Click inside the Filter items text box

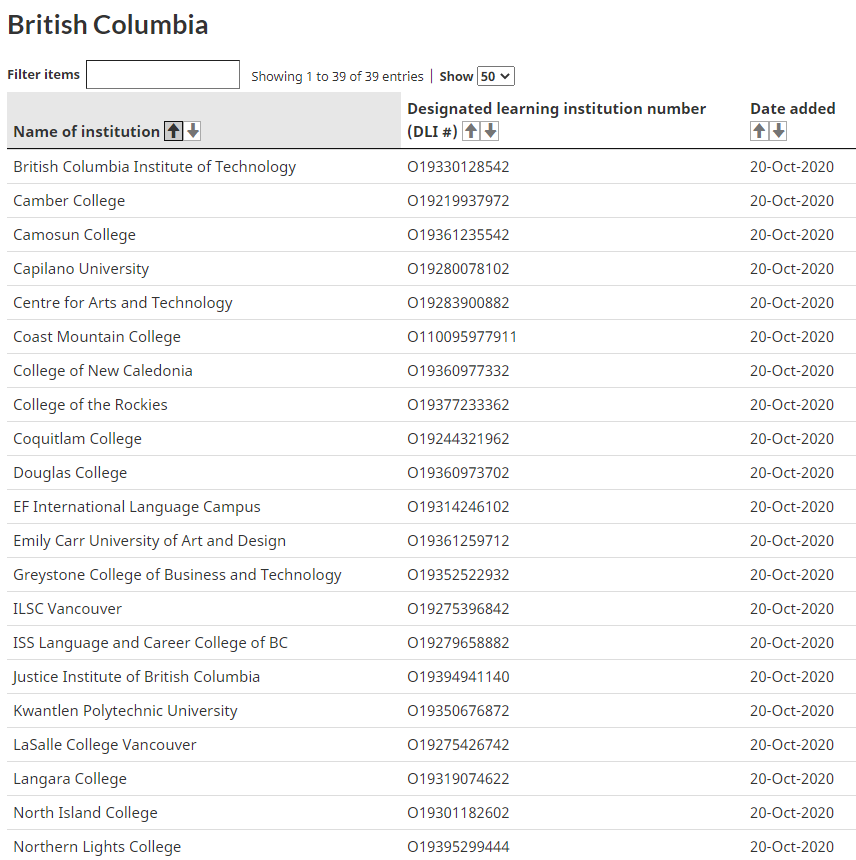coord(163,75)
